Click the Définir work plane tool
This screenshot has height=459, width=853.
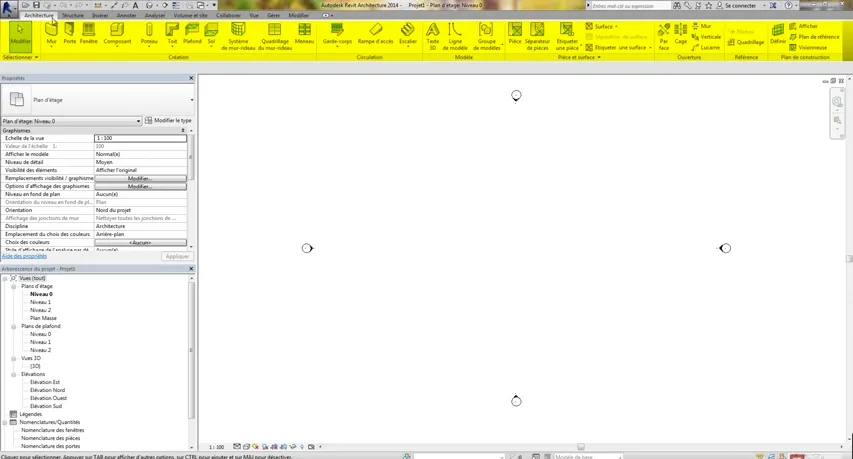click(x=778, y=34)
